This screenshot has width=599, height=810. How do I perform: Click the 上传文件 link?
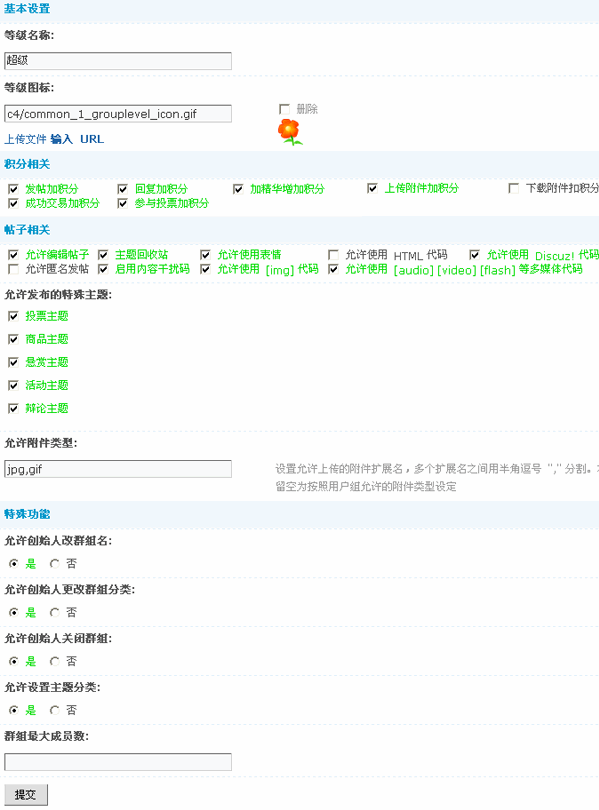tap(25, 139)
